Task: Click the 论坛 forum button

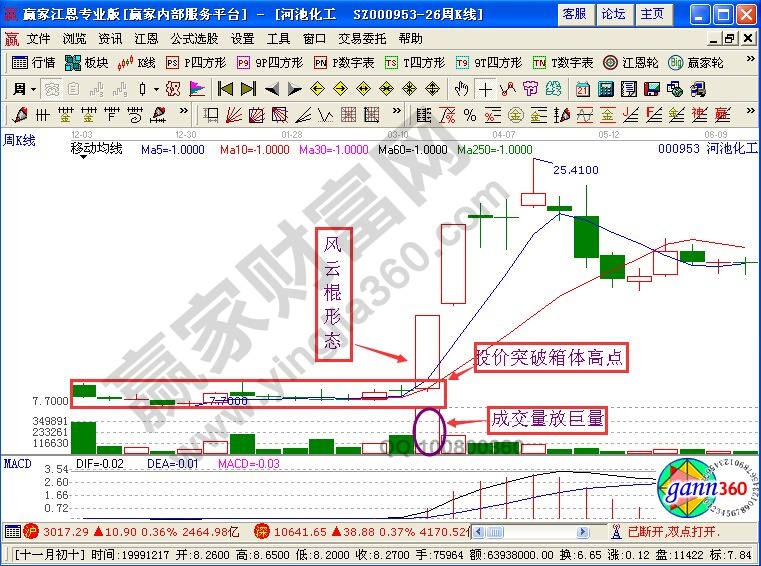Action: 613,14
